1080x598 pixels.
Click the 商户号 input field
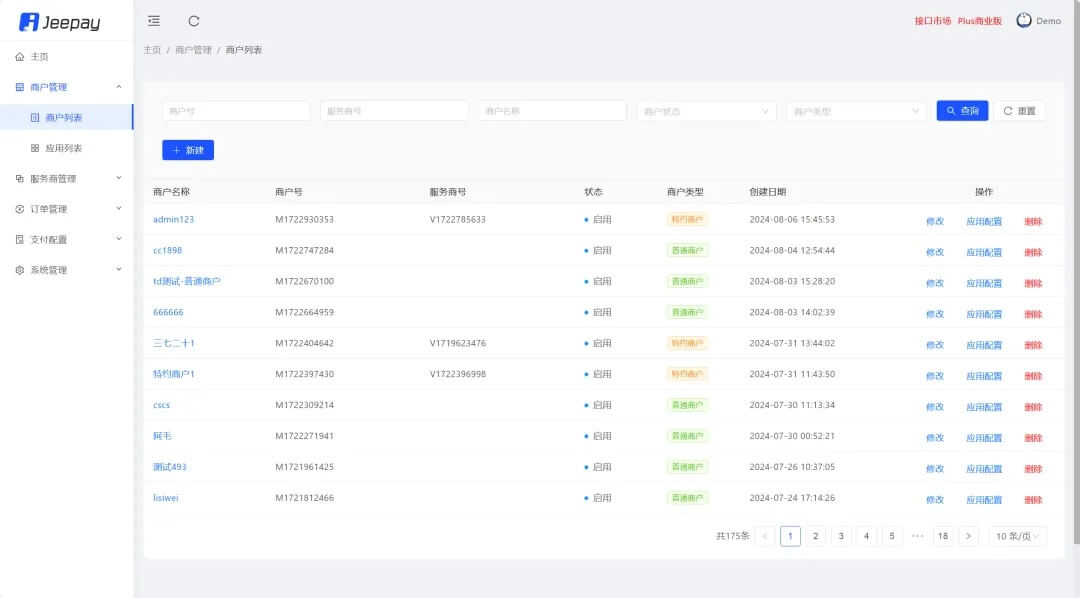pos(236,111)
